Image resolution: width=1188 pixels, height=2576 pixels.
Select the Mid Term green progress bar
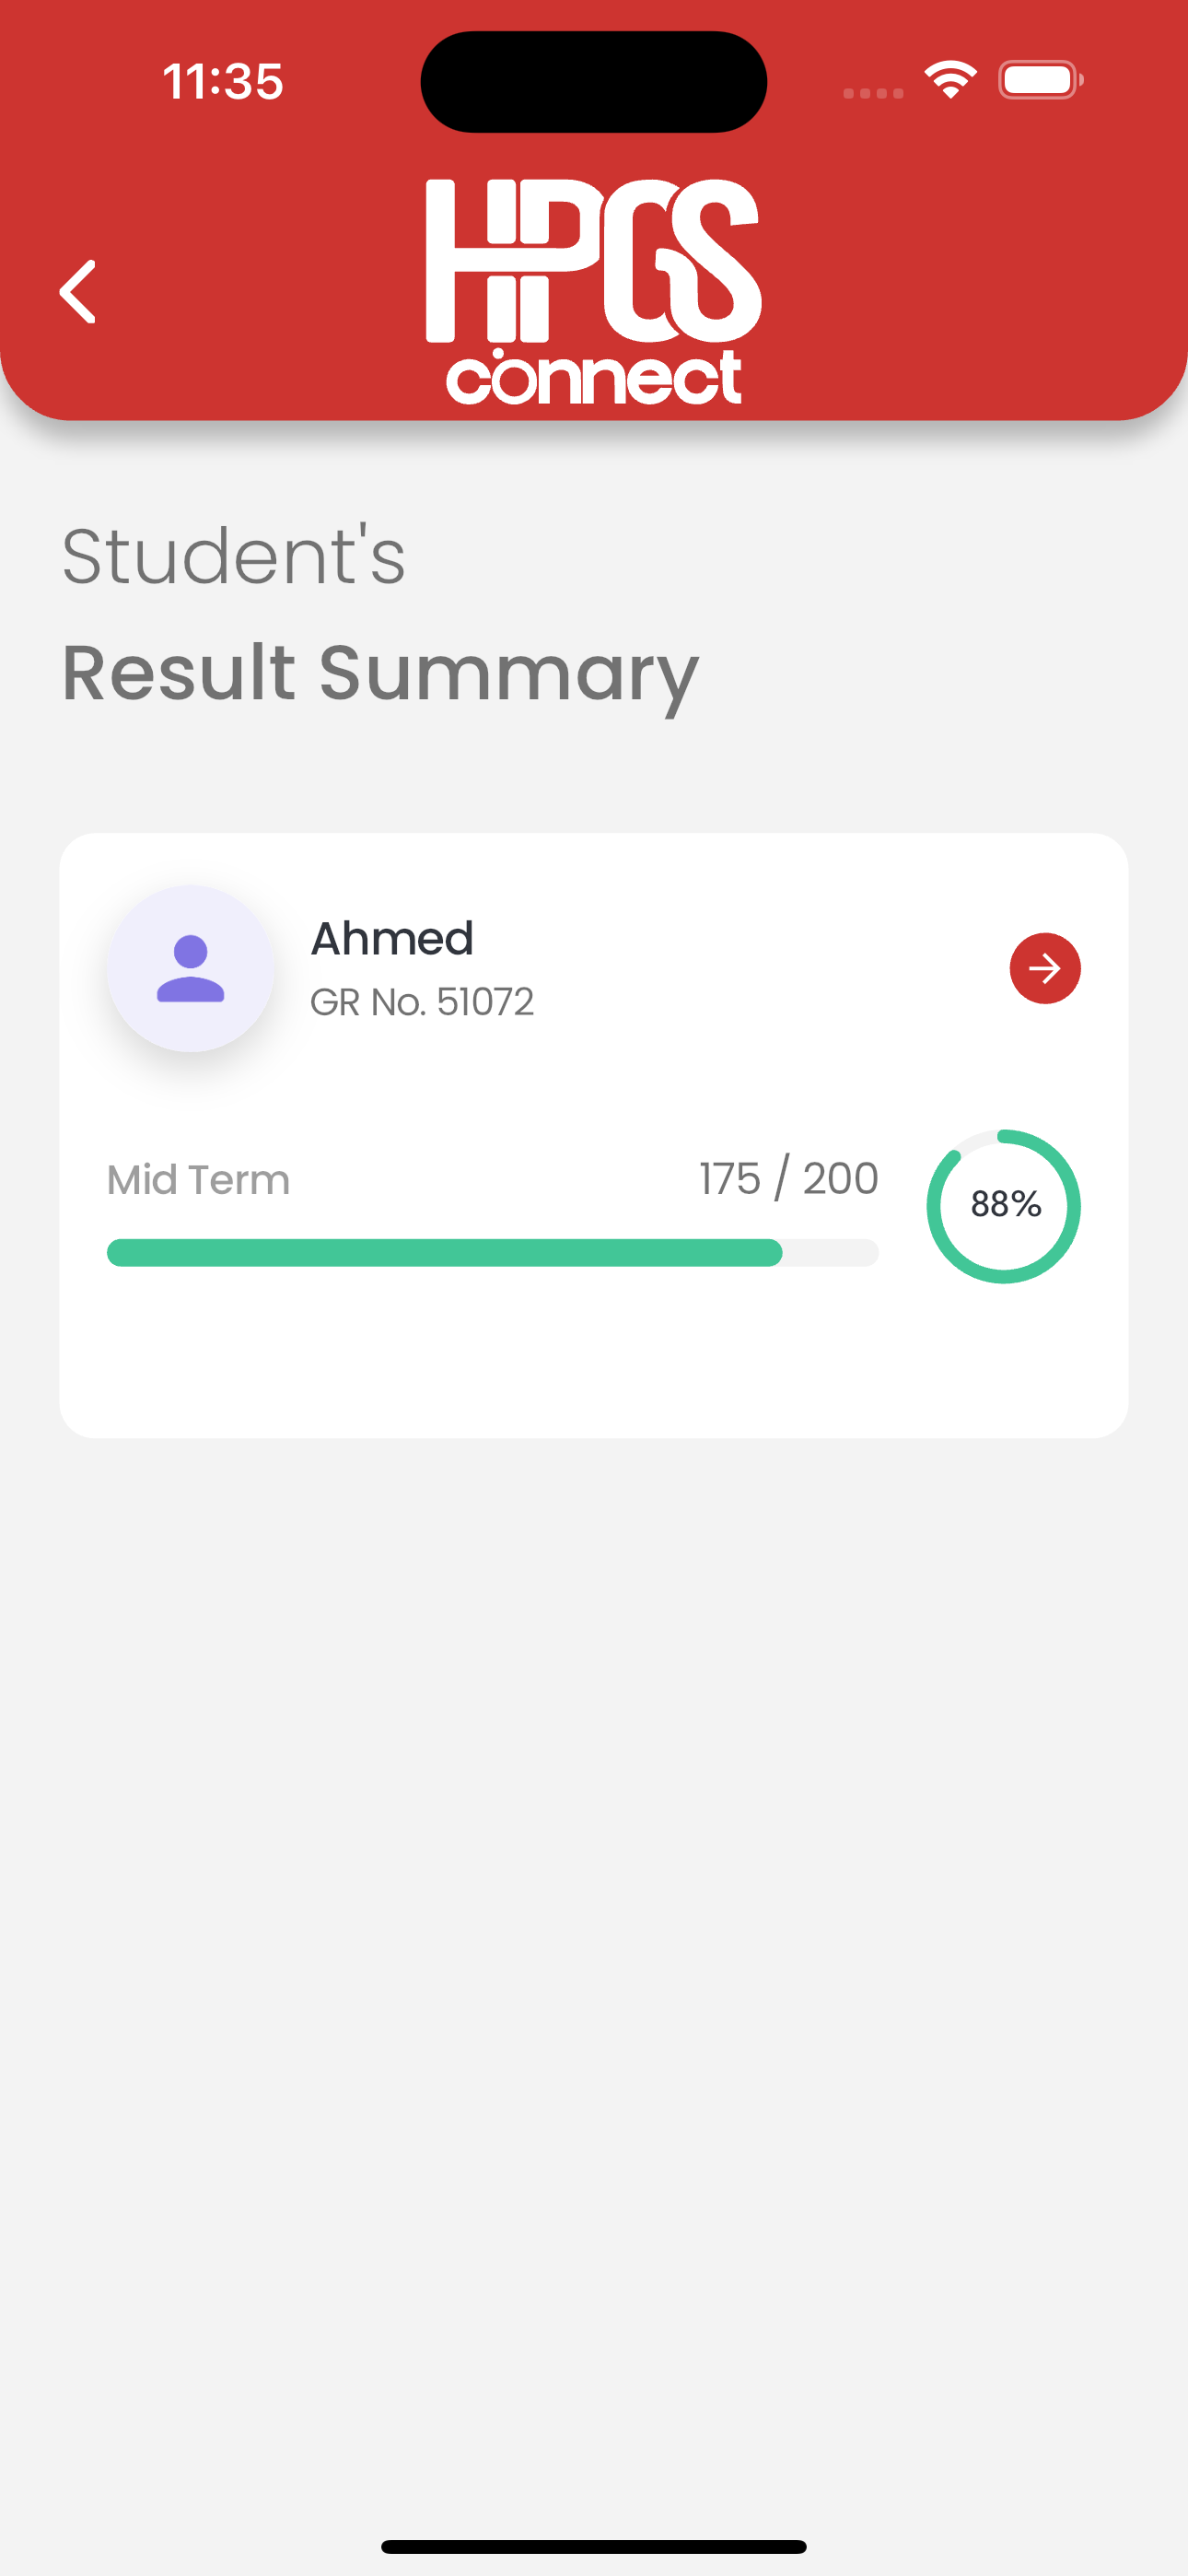pos(493,1252)
